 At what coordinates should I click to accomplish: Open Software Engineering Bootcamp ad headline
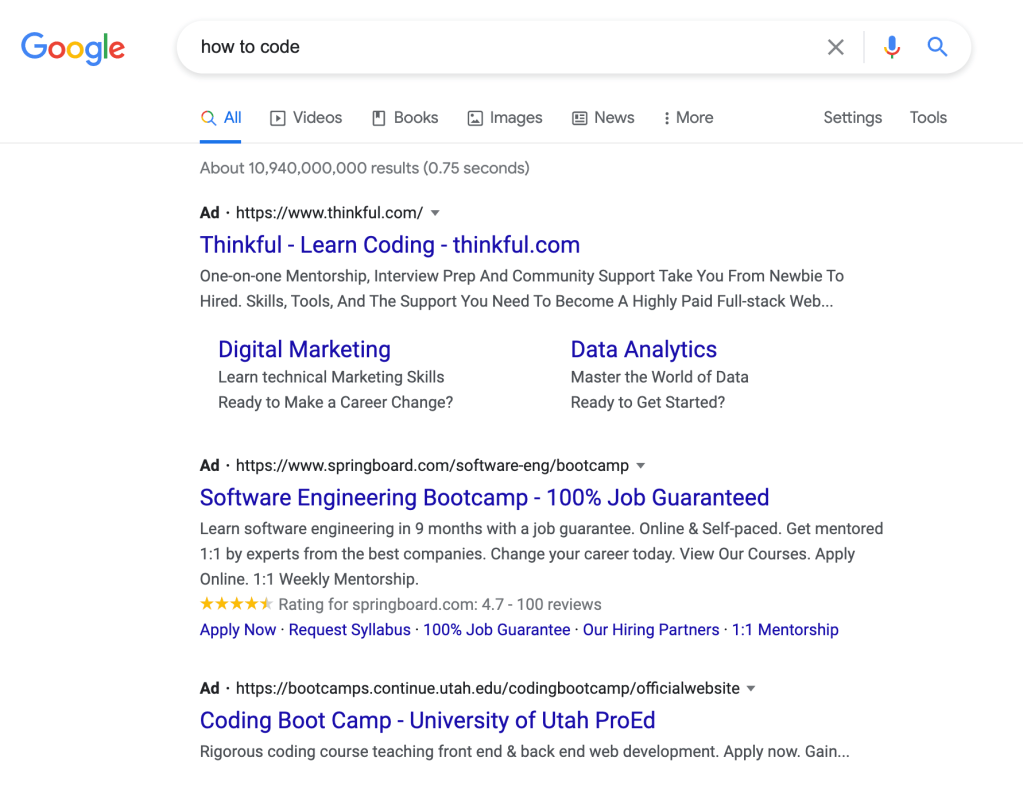pos(484,498)
